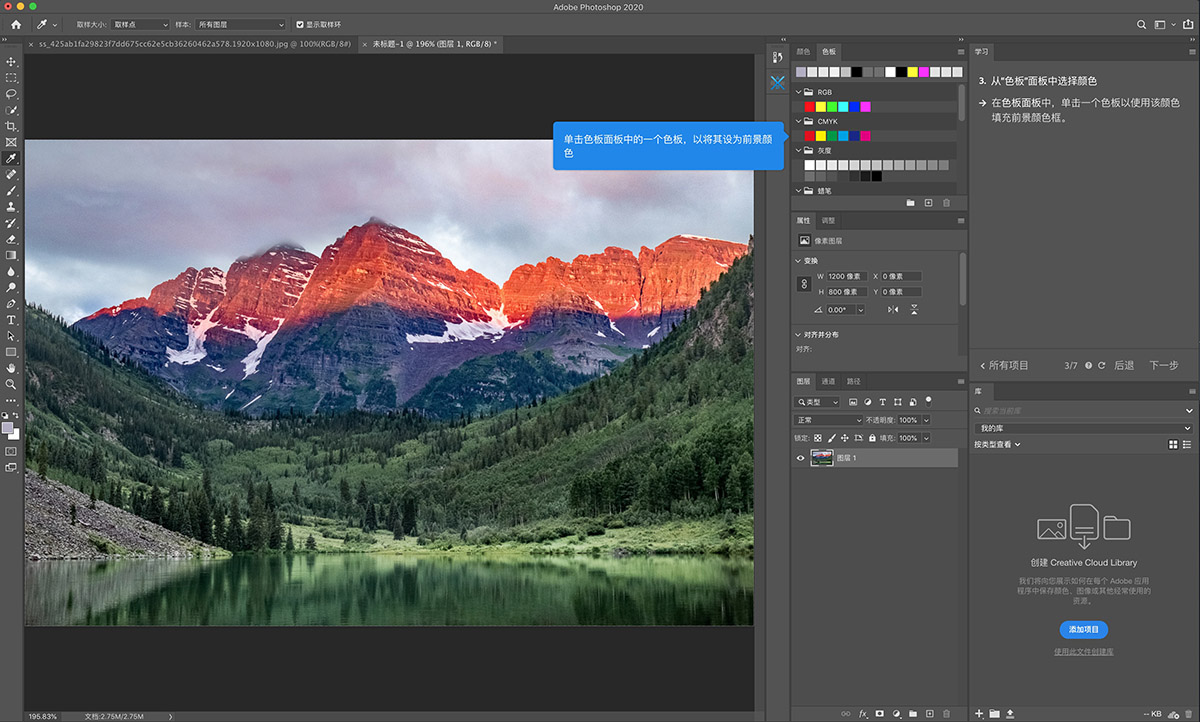Select the Dodge tool

tap(11, 287)
